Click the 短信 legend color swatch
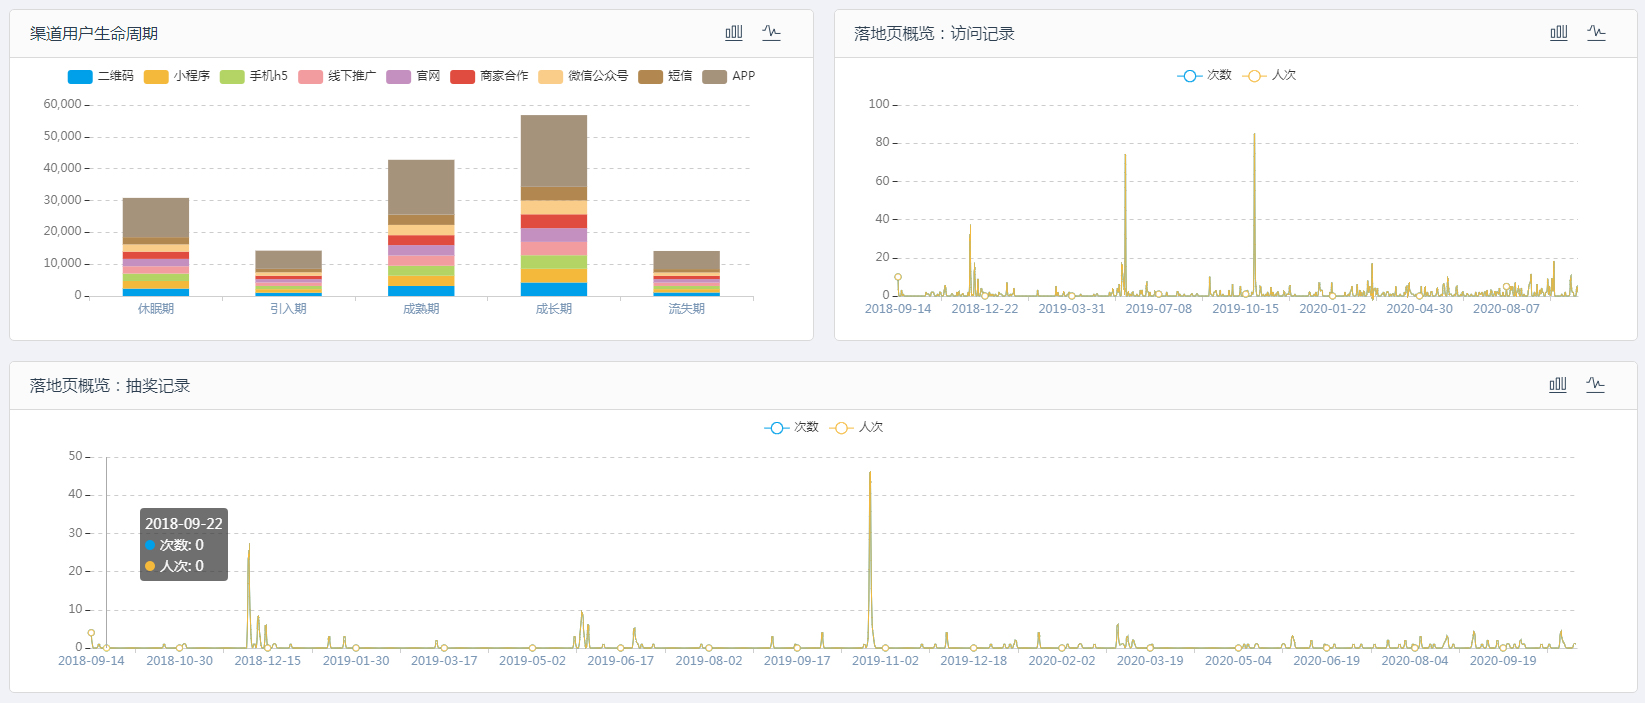This screenshot has height=703, width=1645. click(x=650, y=77)
